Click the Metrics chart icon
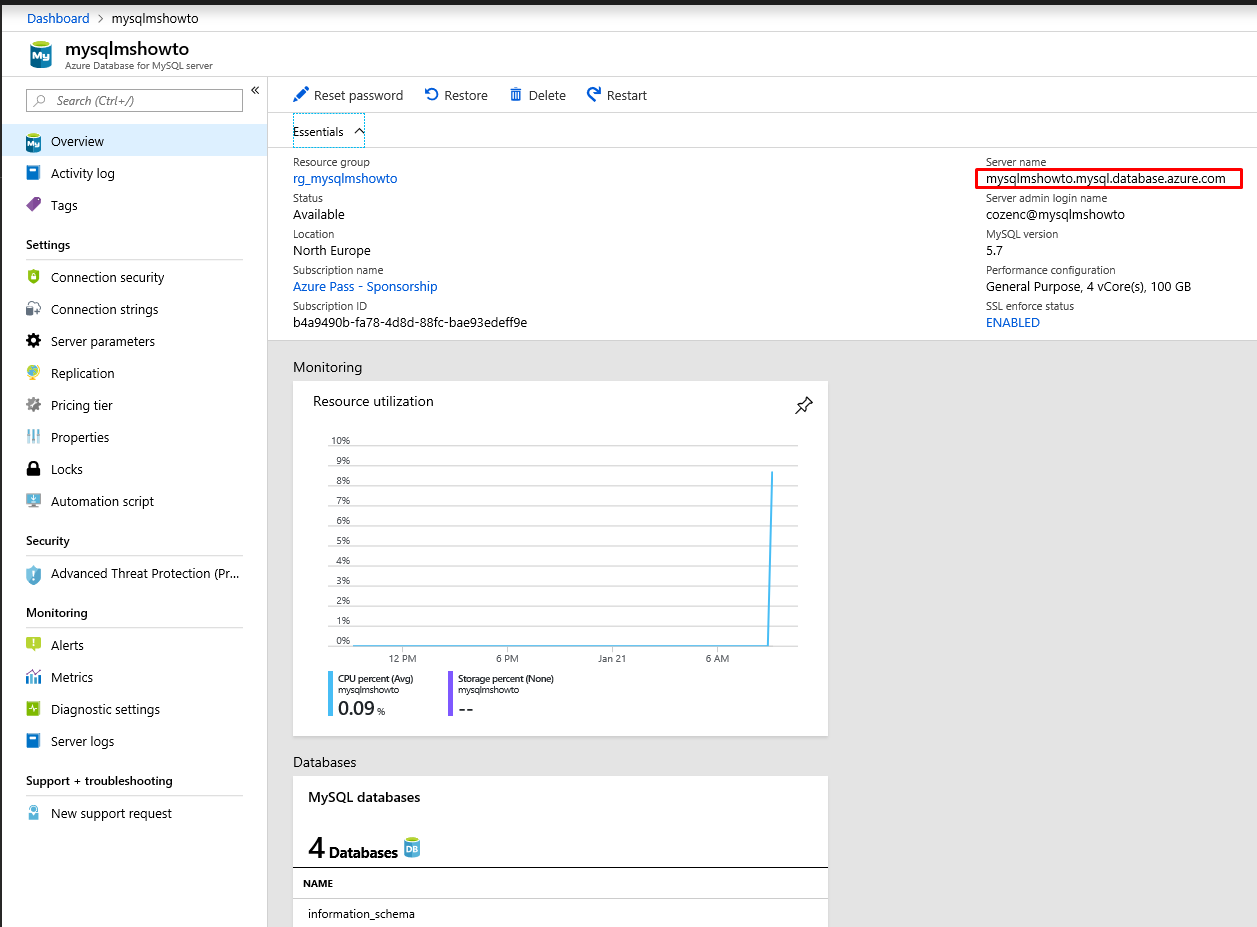The image size is (1257, 927). 34,677
